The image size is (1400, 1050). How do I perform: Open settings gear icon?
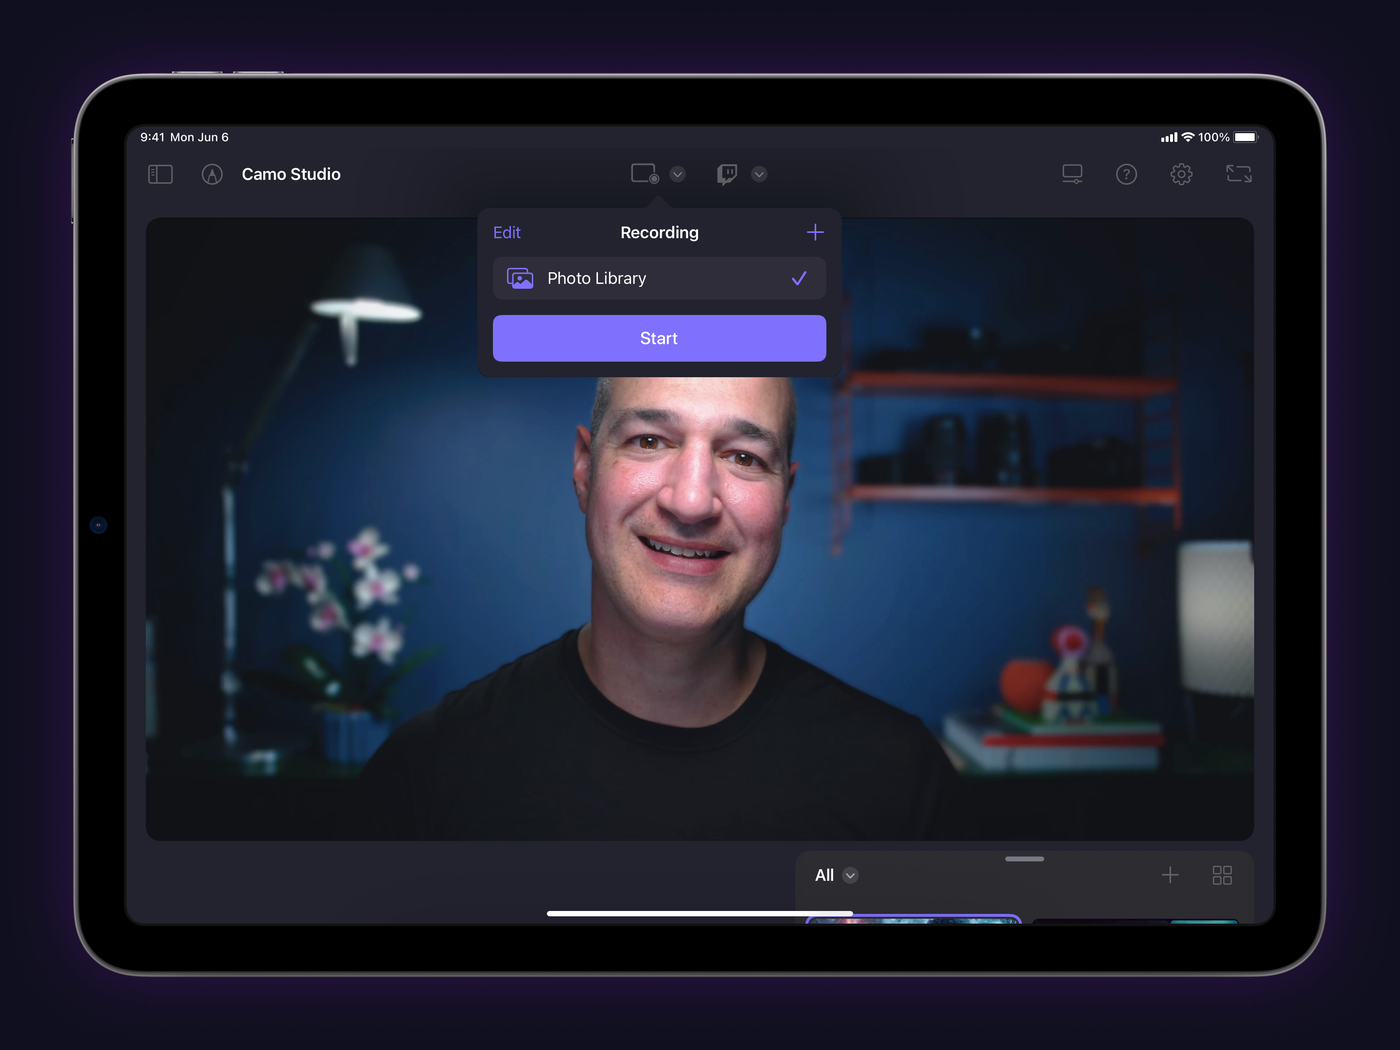[1181, 174]
